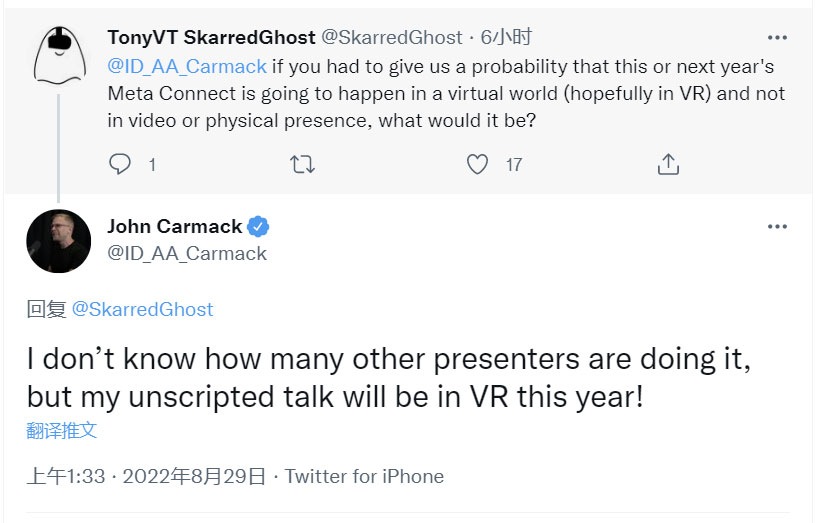Open the @ID_AA_Carmack mention in TonyVT's tweet
This screenshot has height=523, width=840.
[x=187, y=66]
